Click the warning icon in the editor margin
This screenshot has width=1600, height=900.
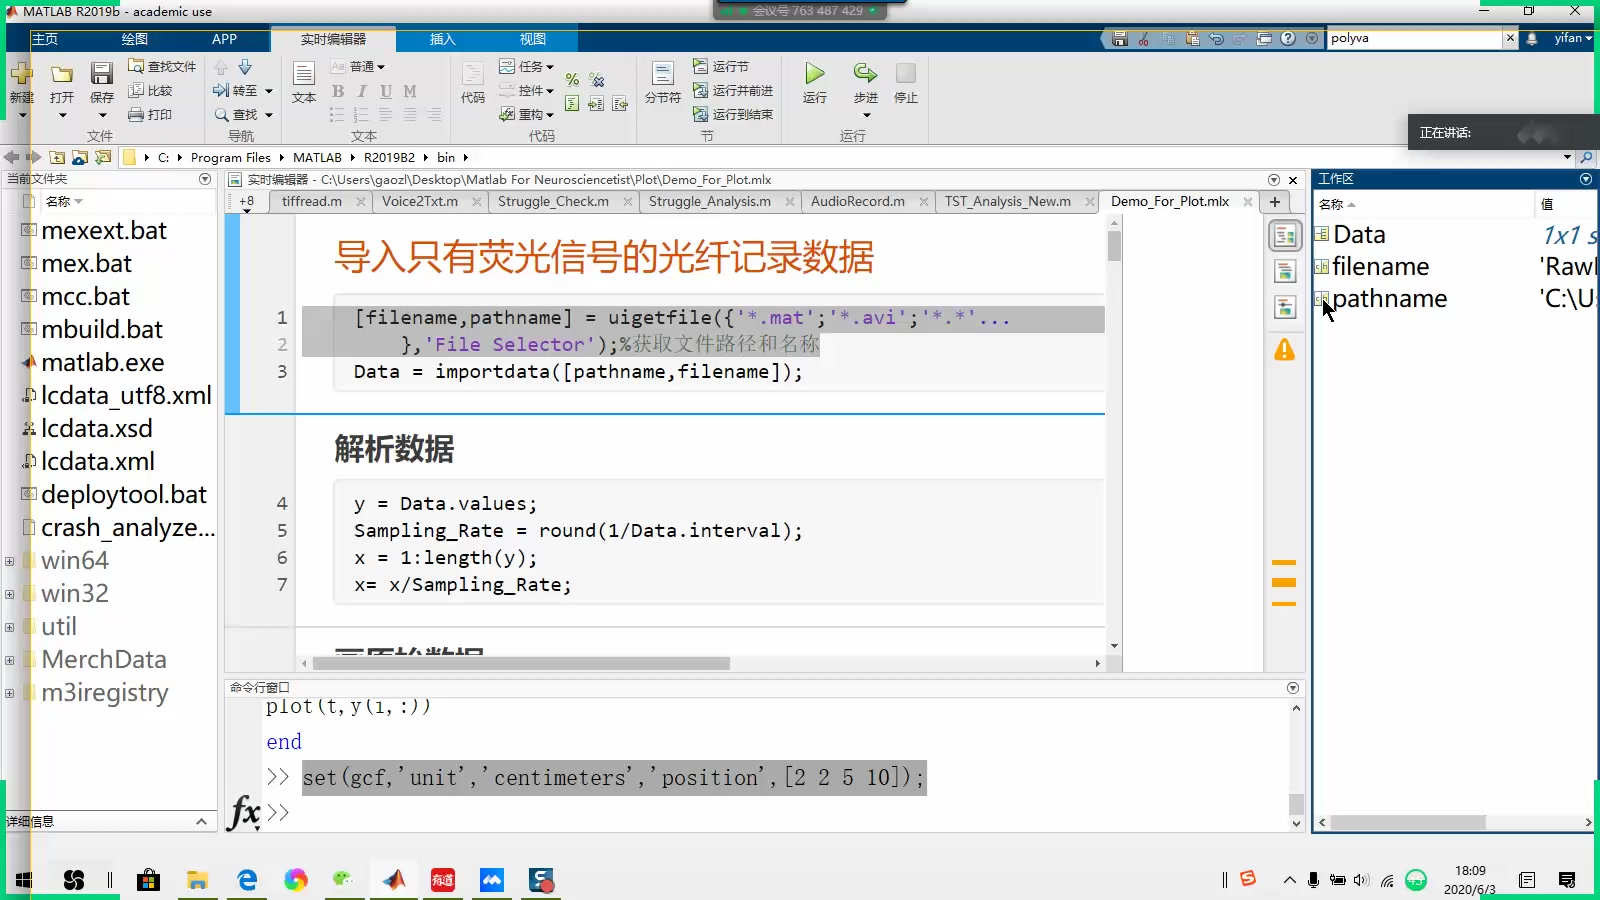click(1284, 350)
